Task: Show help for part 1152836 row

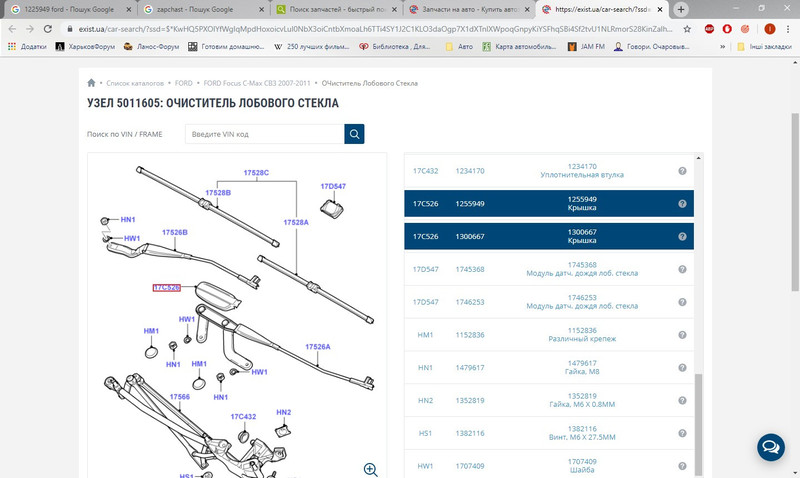Action: (x=682, y=335)
